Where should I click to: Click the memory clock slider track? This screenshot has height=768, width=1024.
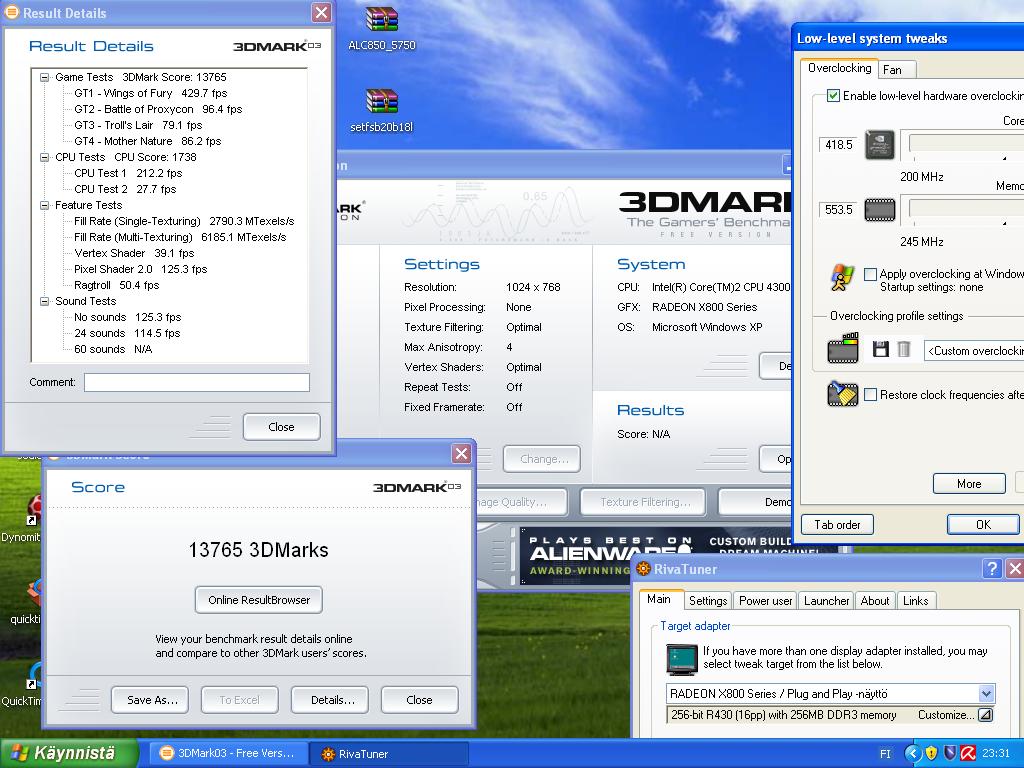(x=966, y=209)
